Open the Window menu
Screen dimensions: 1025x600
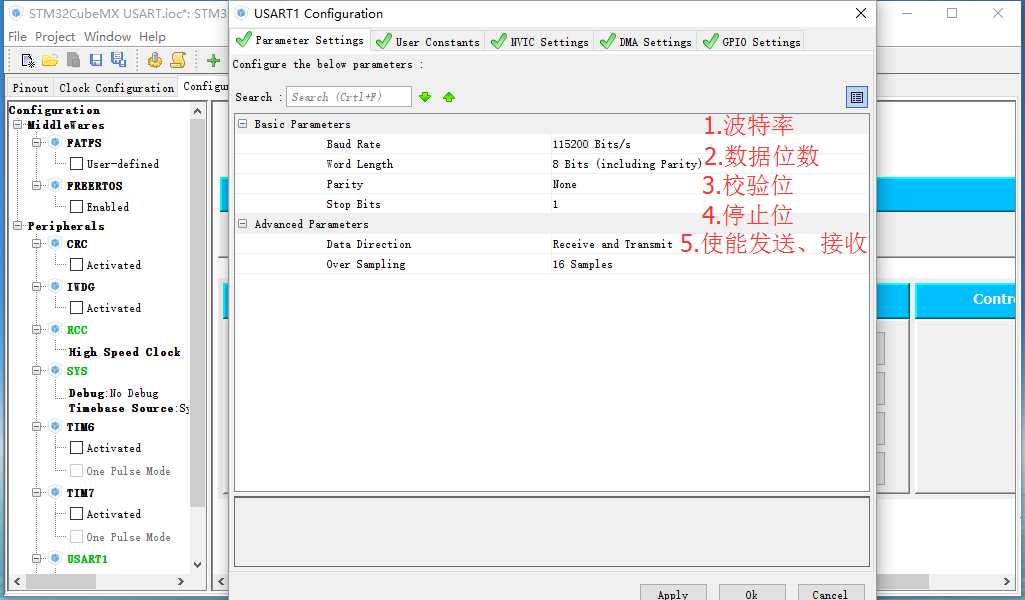(x=107, y=37)
